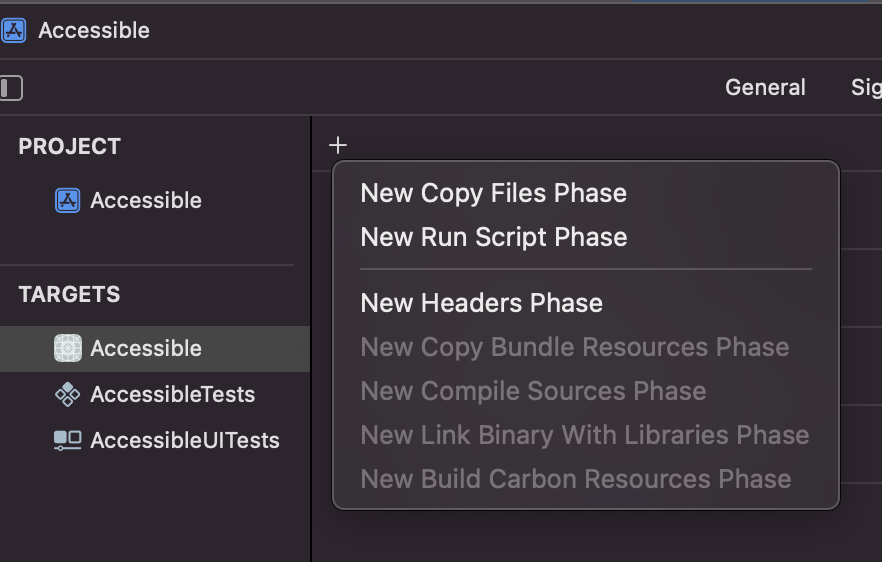Click the AccessibleTests target diamond icon
The height and width of the screenshot is (562, 882).
(67, 394)
